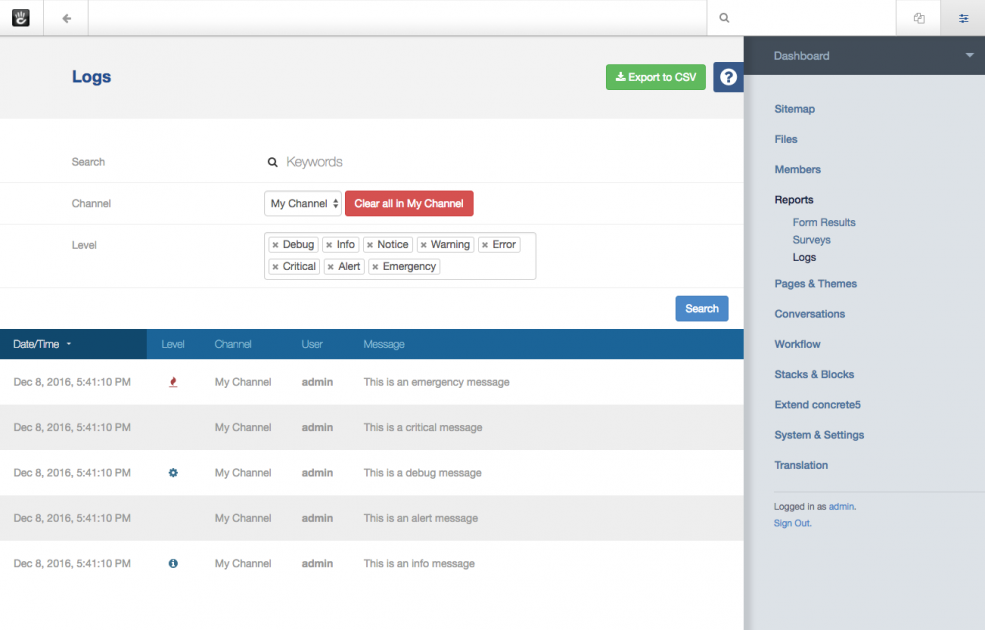This screenshot has height=630, width=985.
Task: Remove the Emergency level tag
Action: (x=376, y=267)
